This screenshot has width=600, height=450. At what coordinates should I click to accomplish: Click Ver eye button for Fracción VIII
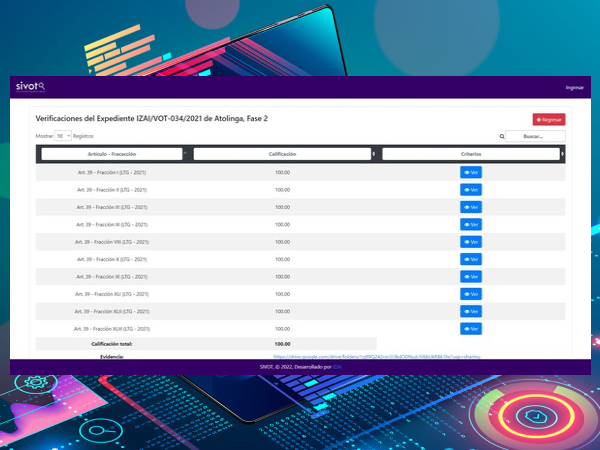471,241
